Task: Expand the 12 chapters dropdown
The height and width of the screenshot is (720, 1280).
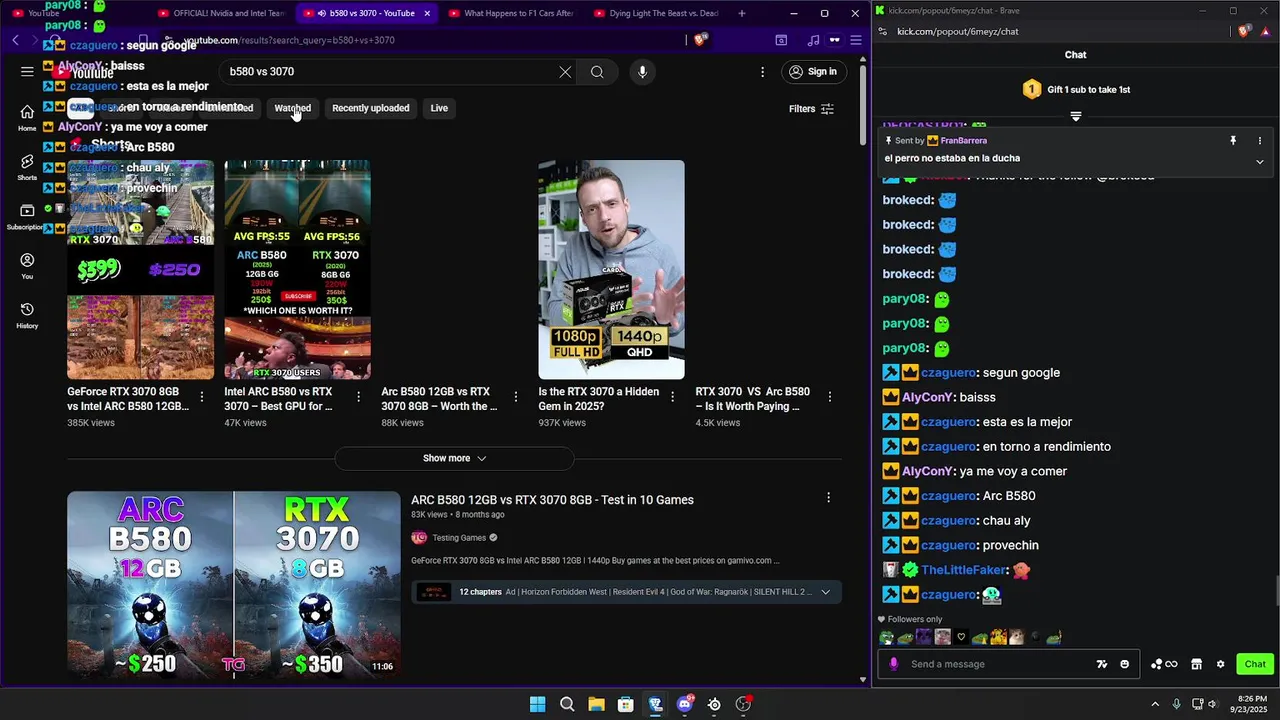Action: (825, 592)
